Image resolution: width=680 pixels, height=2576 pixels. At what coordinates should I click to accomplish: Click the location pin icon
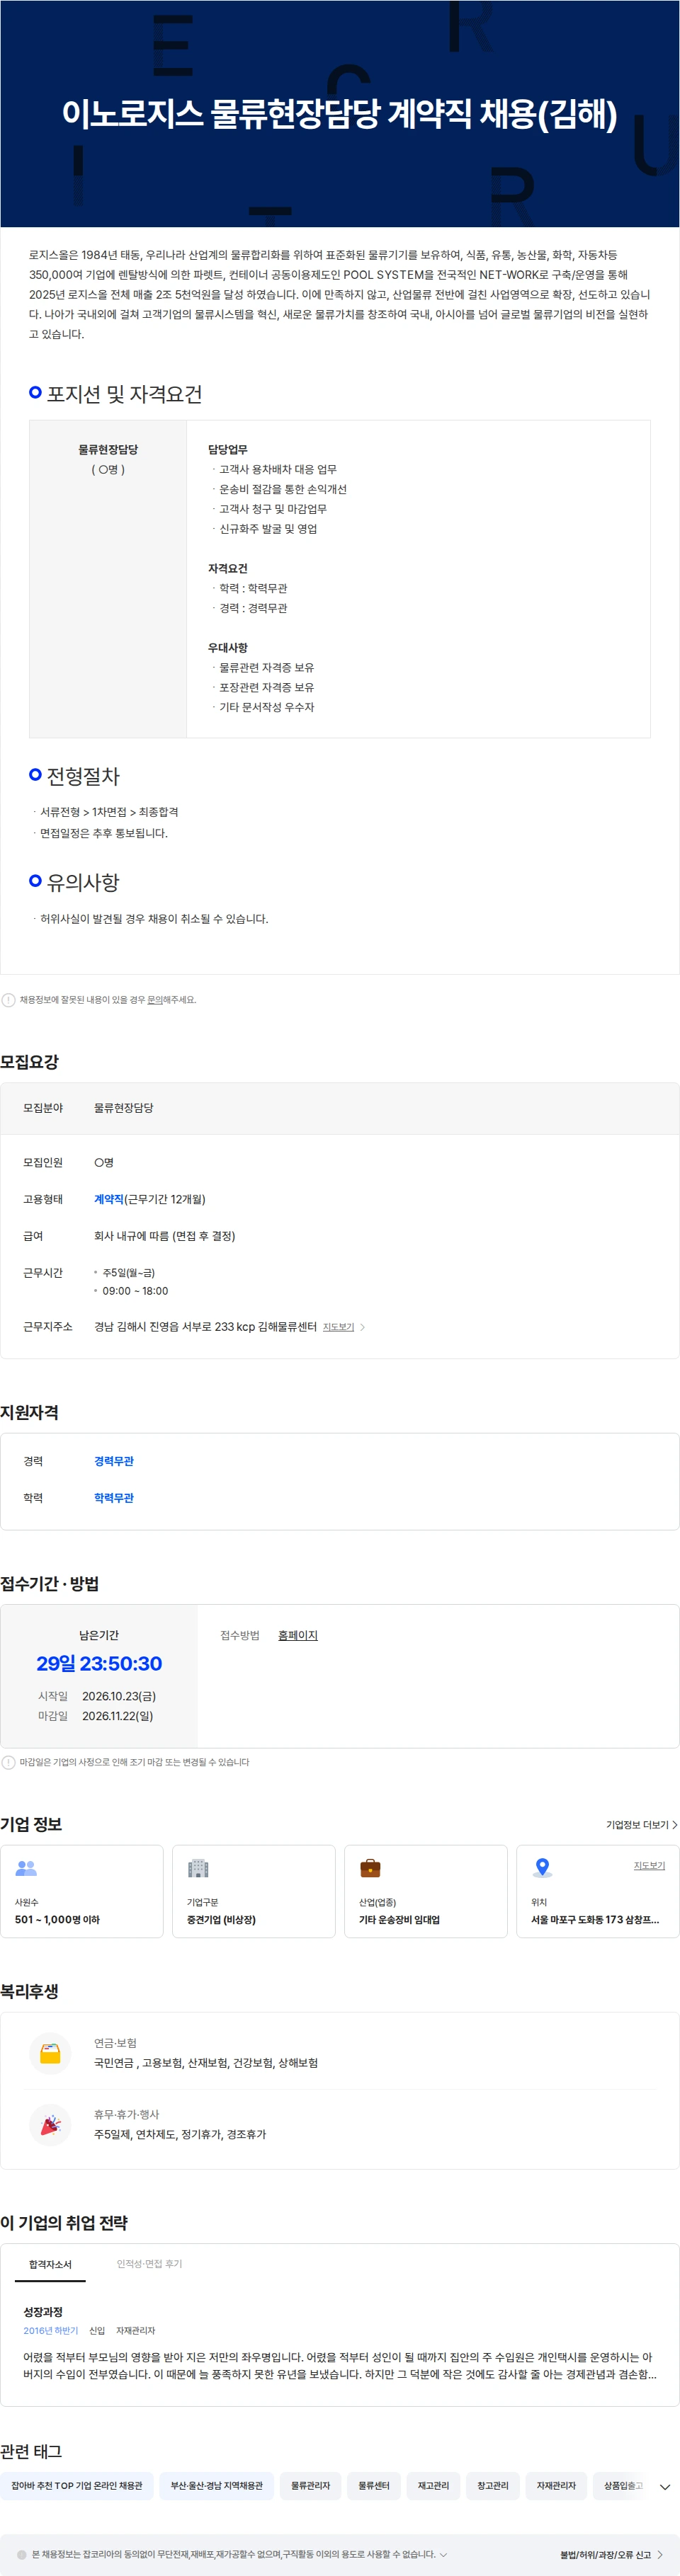[542, 1867]
